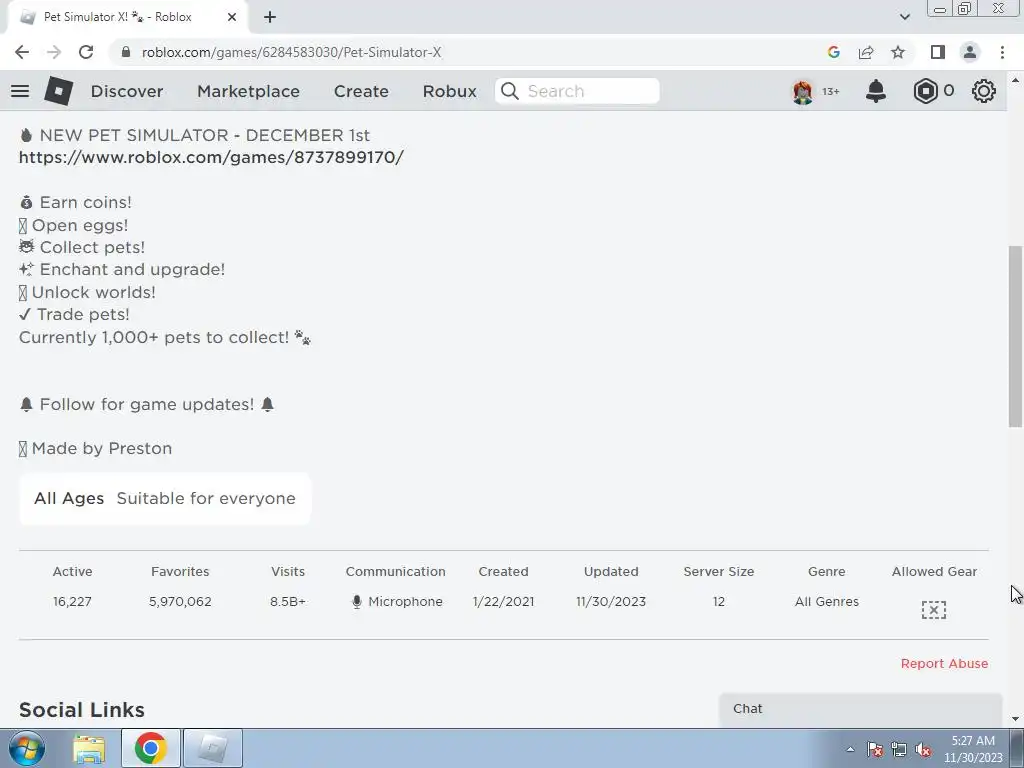This screenshot has width=1024, height=768.
Task: Click the Updated date 11/30/2023
Action: tap(611, 601)
